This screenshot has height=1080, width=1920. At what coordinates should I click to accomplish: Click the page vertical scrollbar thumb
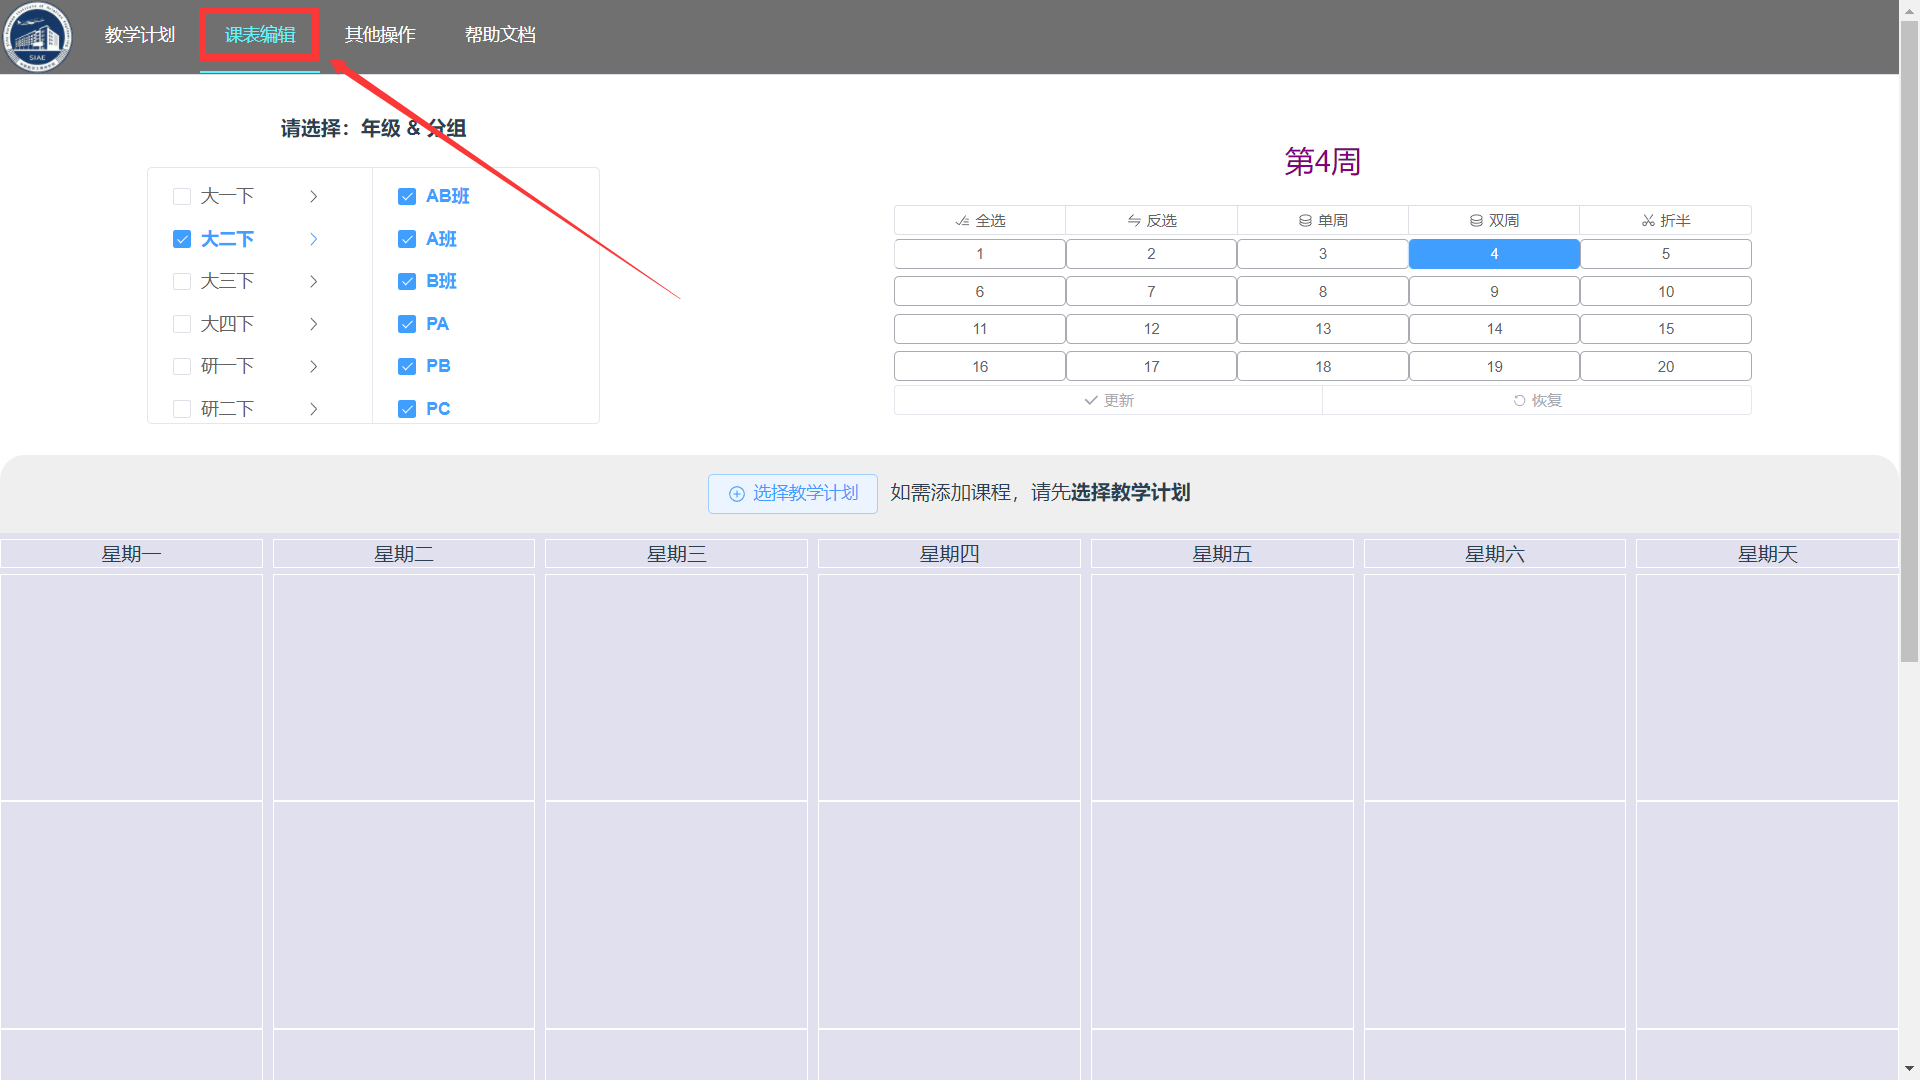coord(1909,340)
